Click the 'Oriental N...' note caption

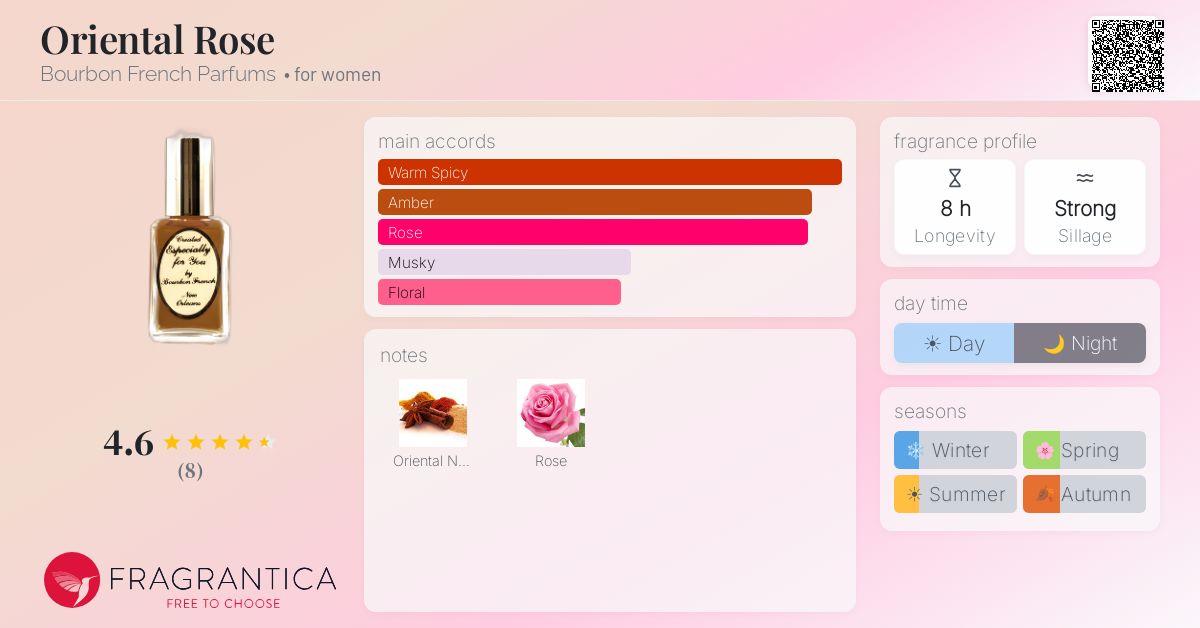431,461
